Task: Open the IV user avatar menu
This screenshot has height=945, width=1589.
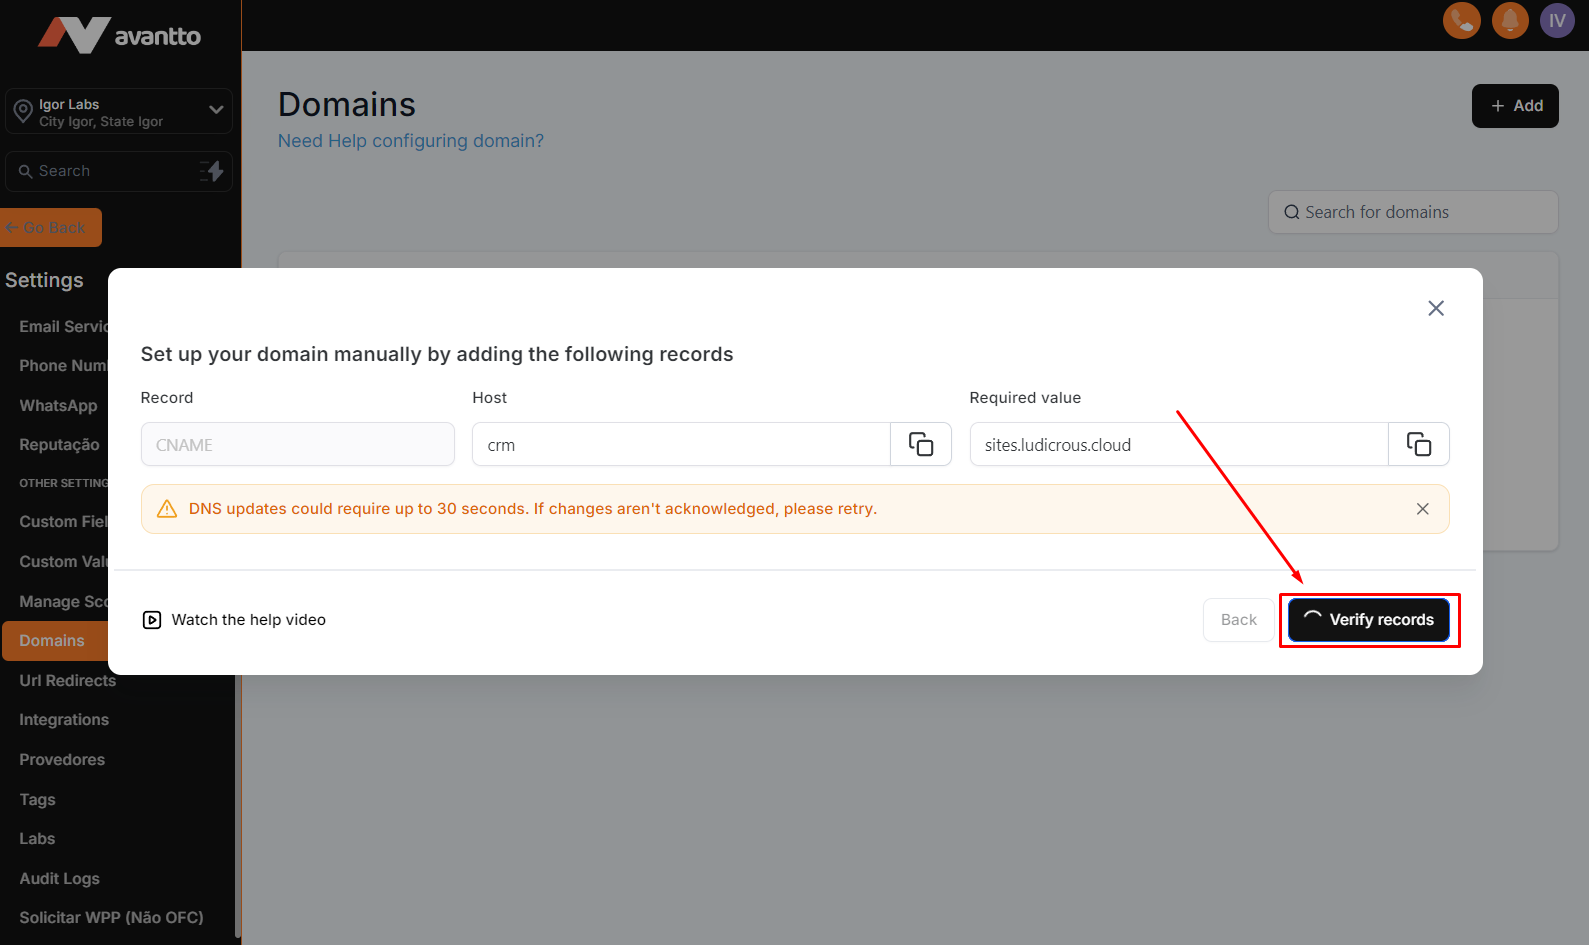Action: 1556,20
